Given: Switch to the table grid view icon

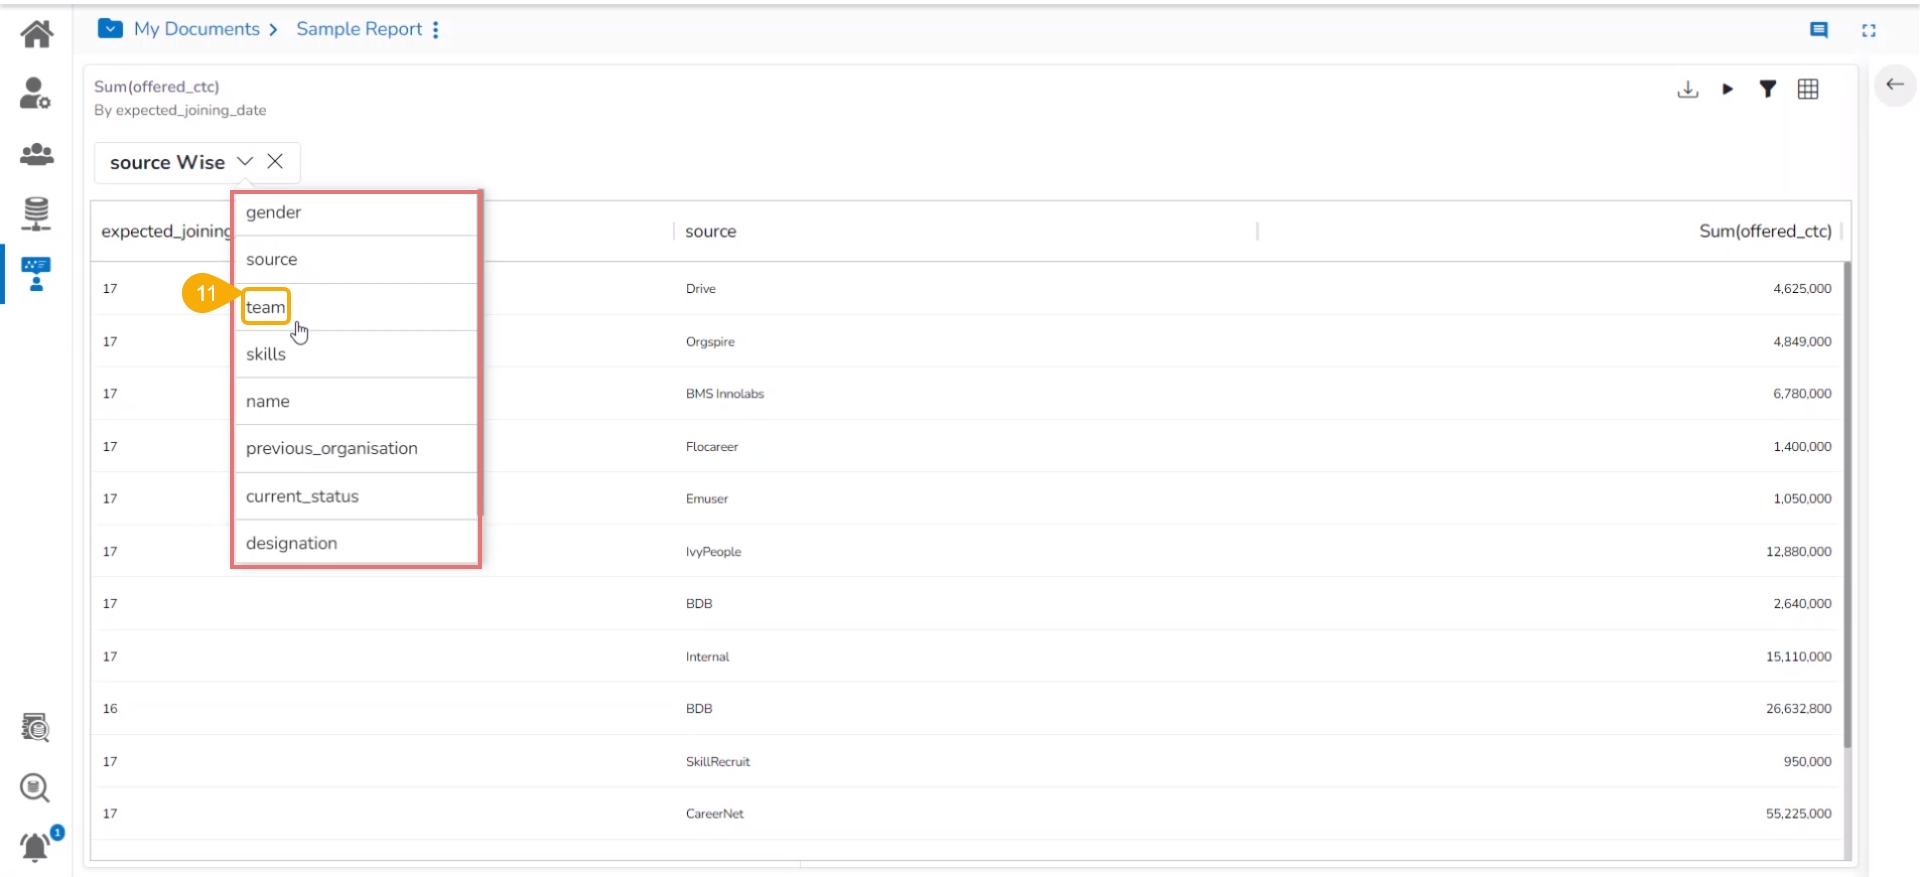Looking at the screenshot, I should tap(1808, 89).
